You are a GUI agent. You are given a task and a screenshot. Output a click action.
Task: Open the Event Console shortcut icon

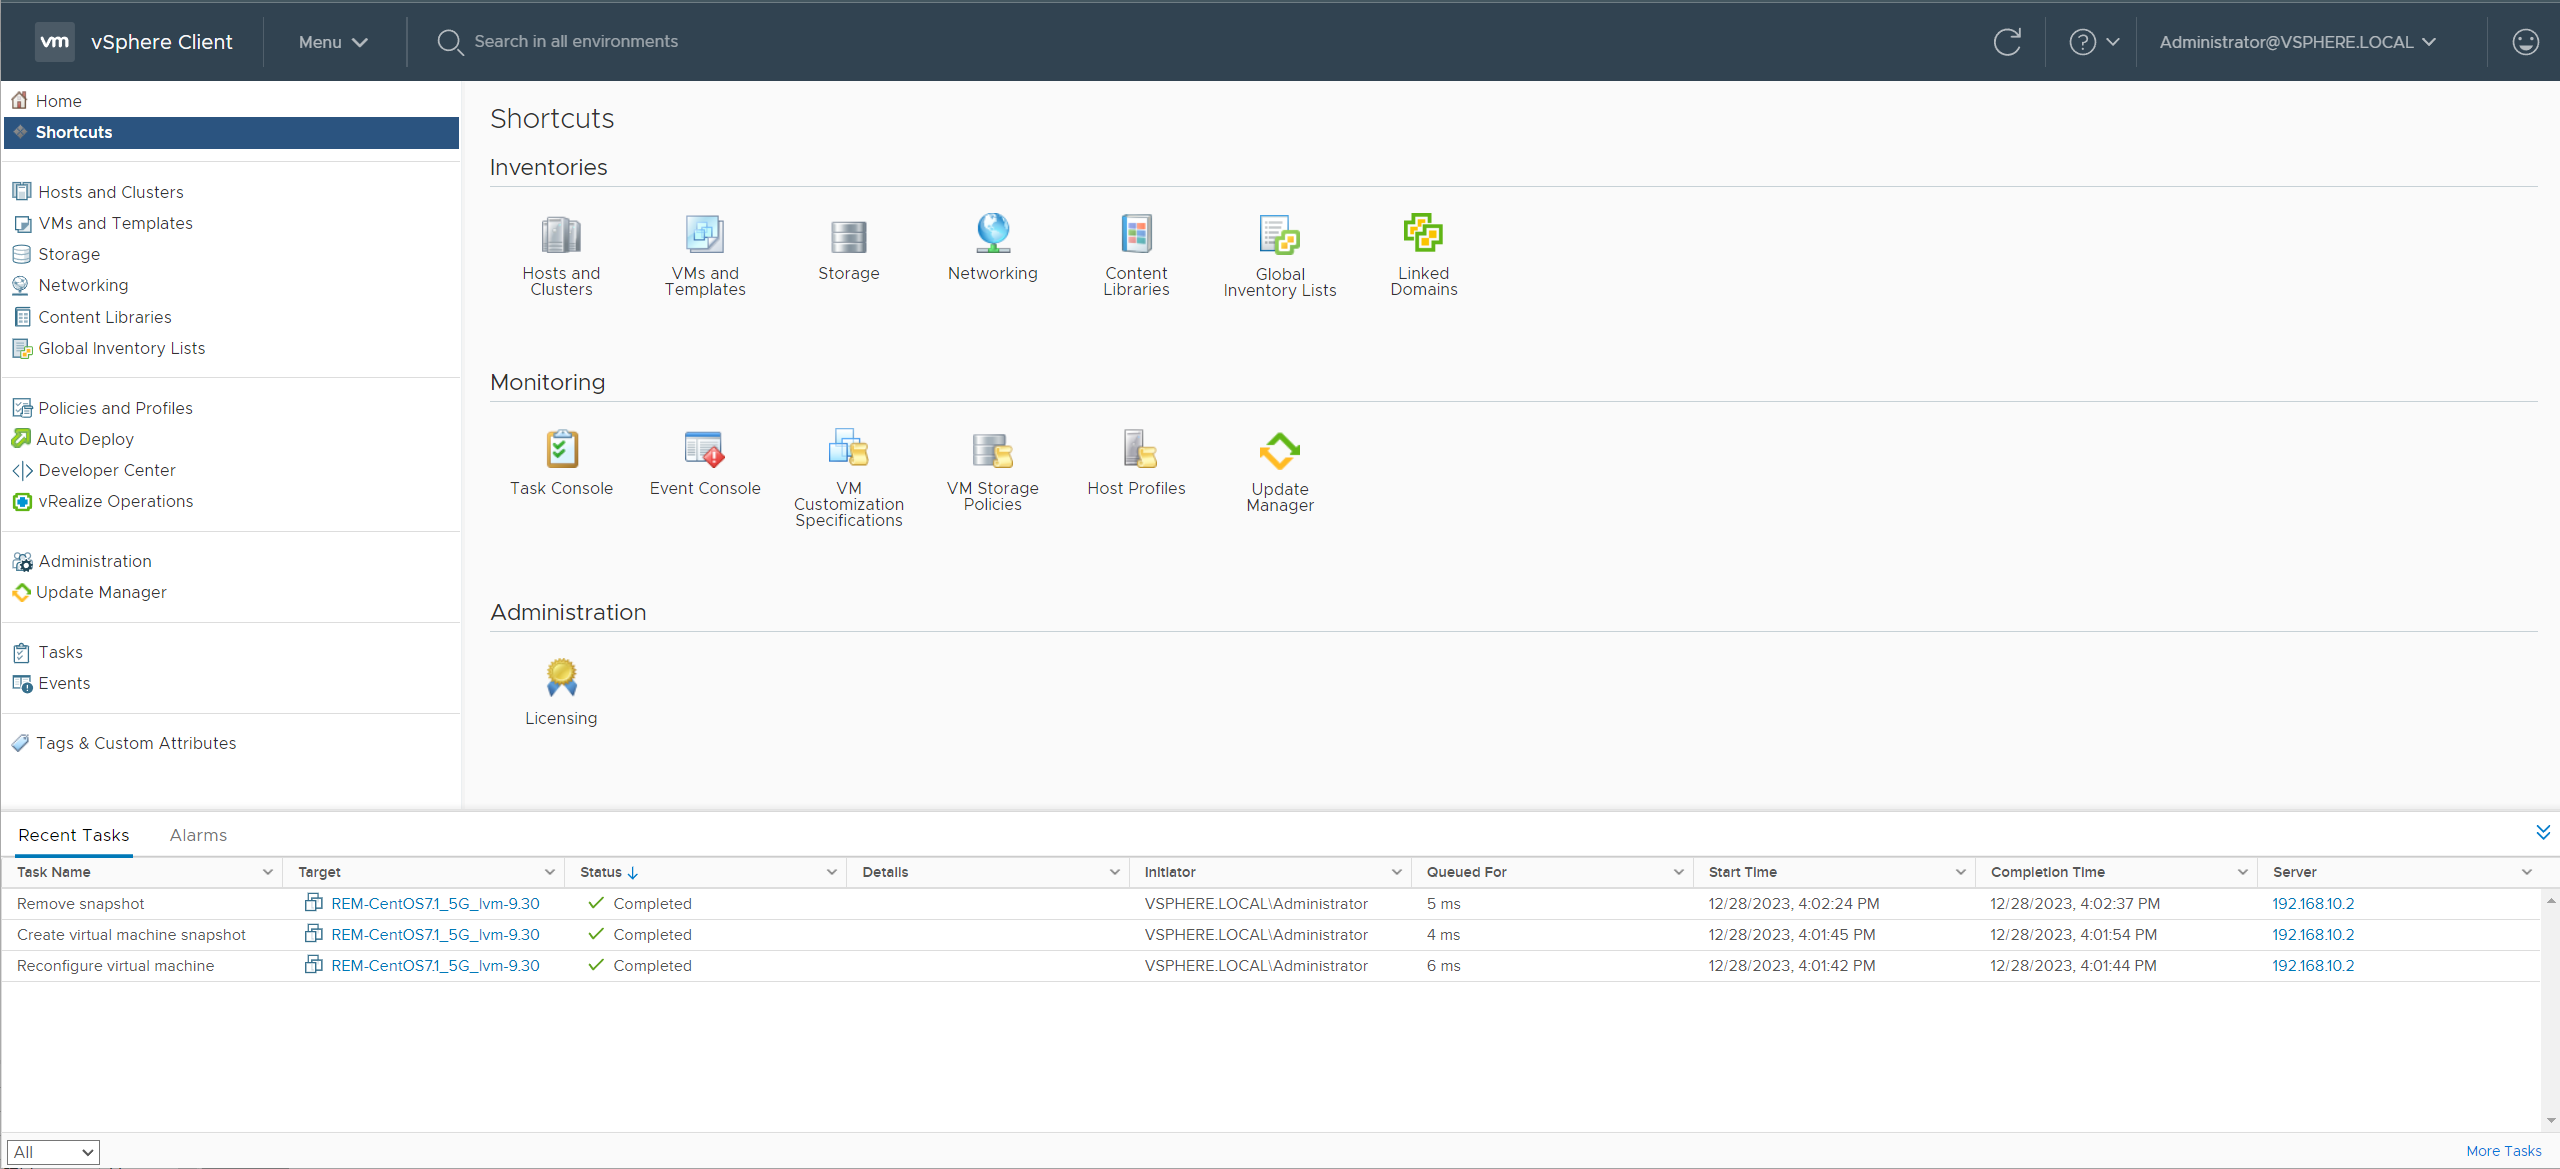[x=704, y=450]
